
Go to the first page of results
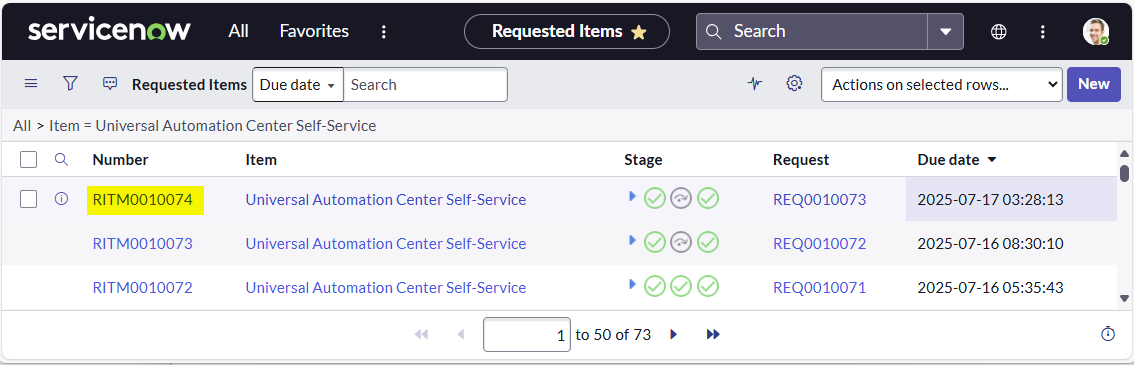[x=421, y=334]
